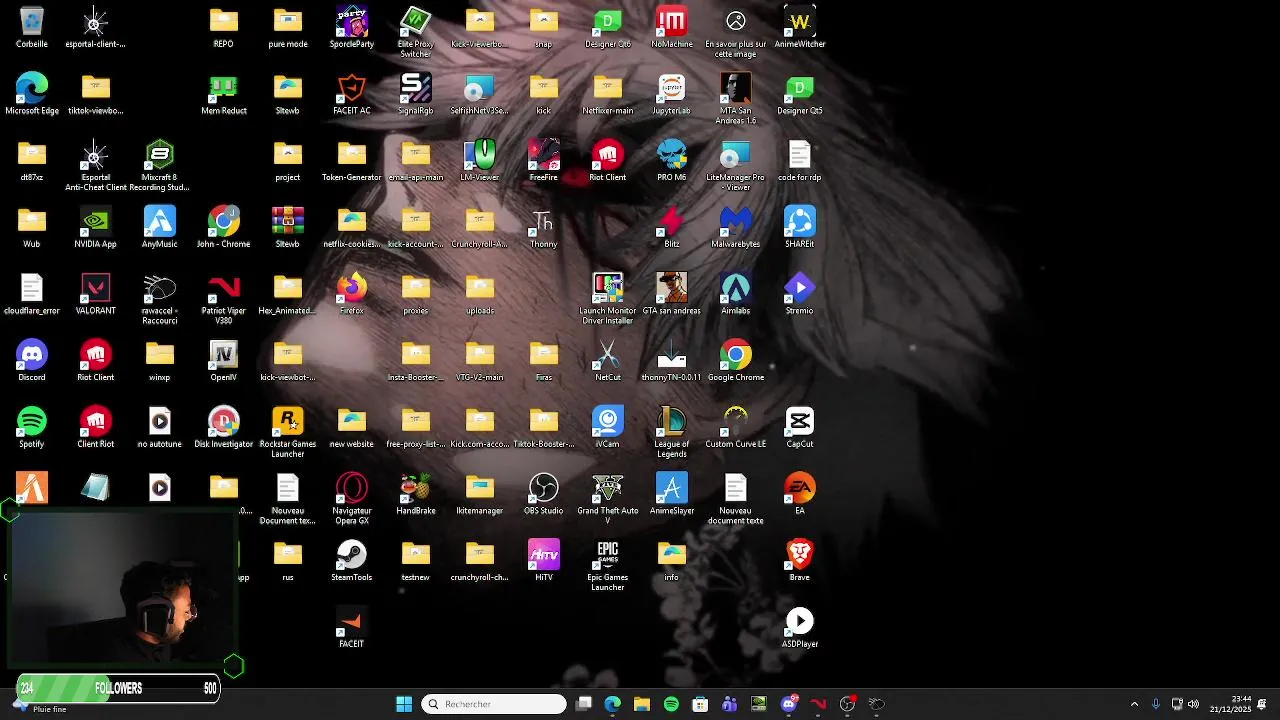Launch NetCut shortcut
Screen dimensions: 1280x720
tap(608, 361)
